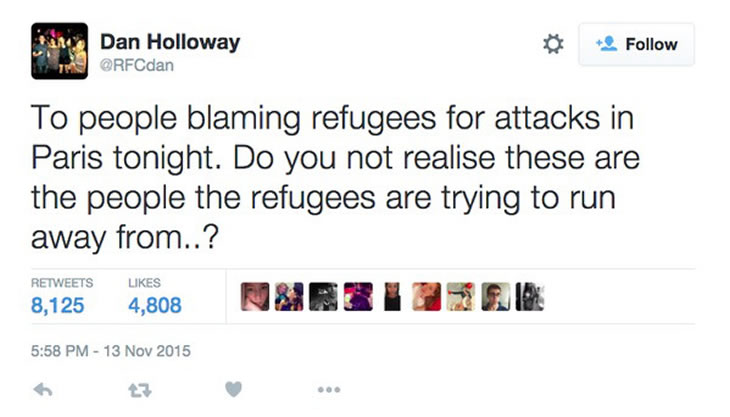Click the reply arrow icon
730x417 pixels.
(x=43, y=389)
